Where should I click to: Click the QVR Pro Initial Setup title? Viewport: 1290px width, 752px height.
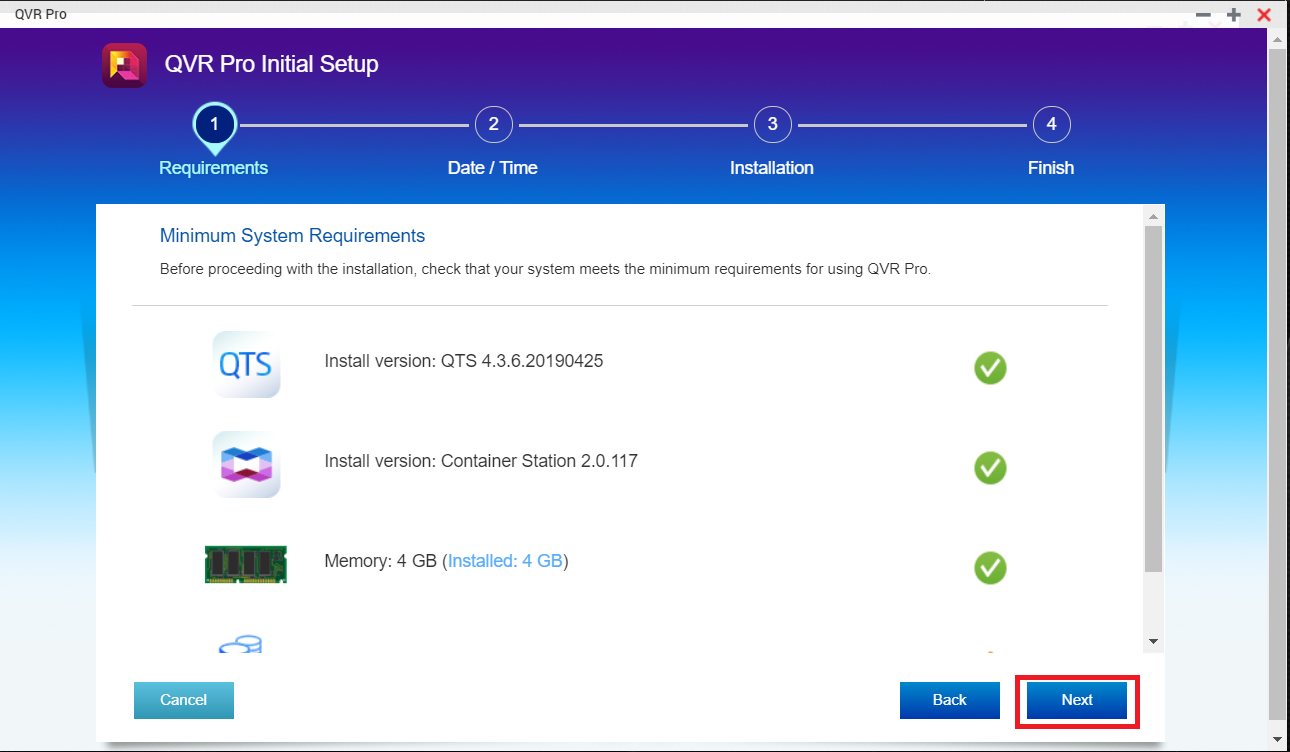(271, 65)
